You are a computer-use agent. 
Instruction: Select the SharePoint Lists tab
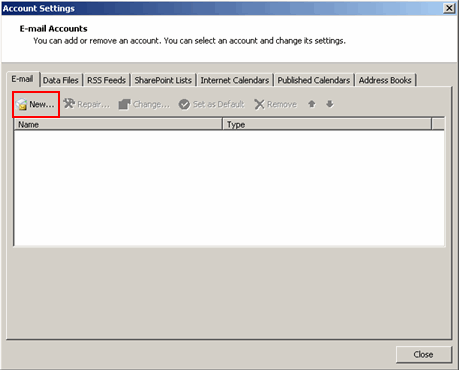[163, 80]
